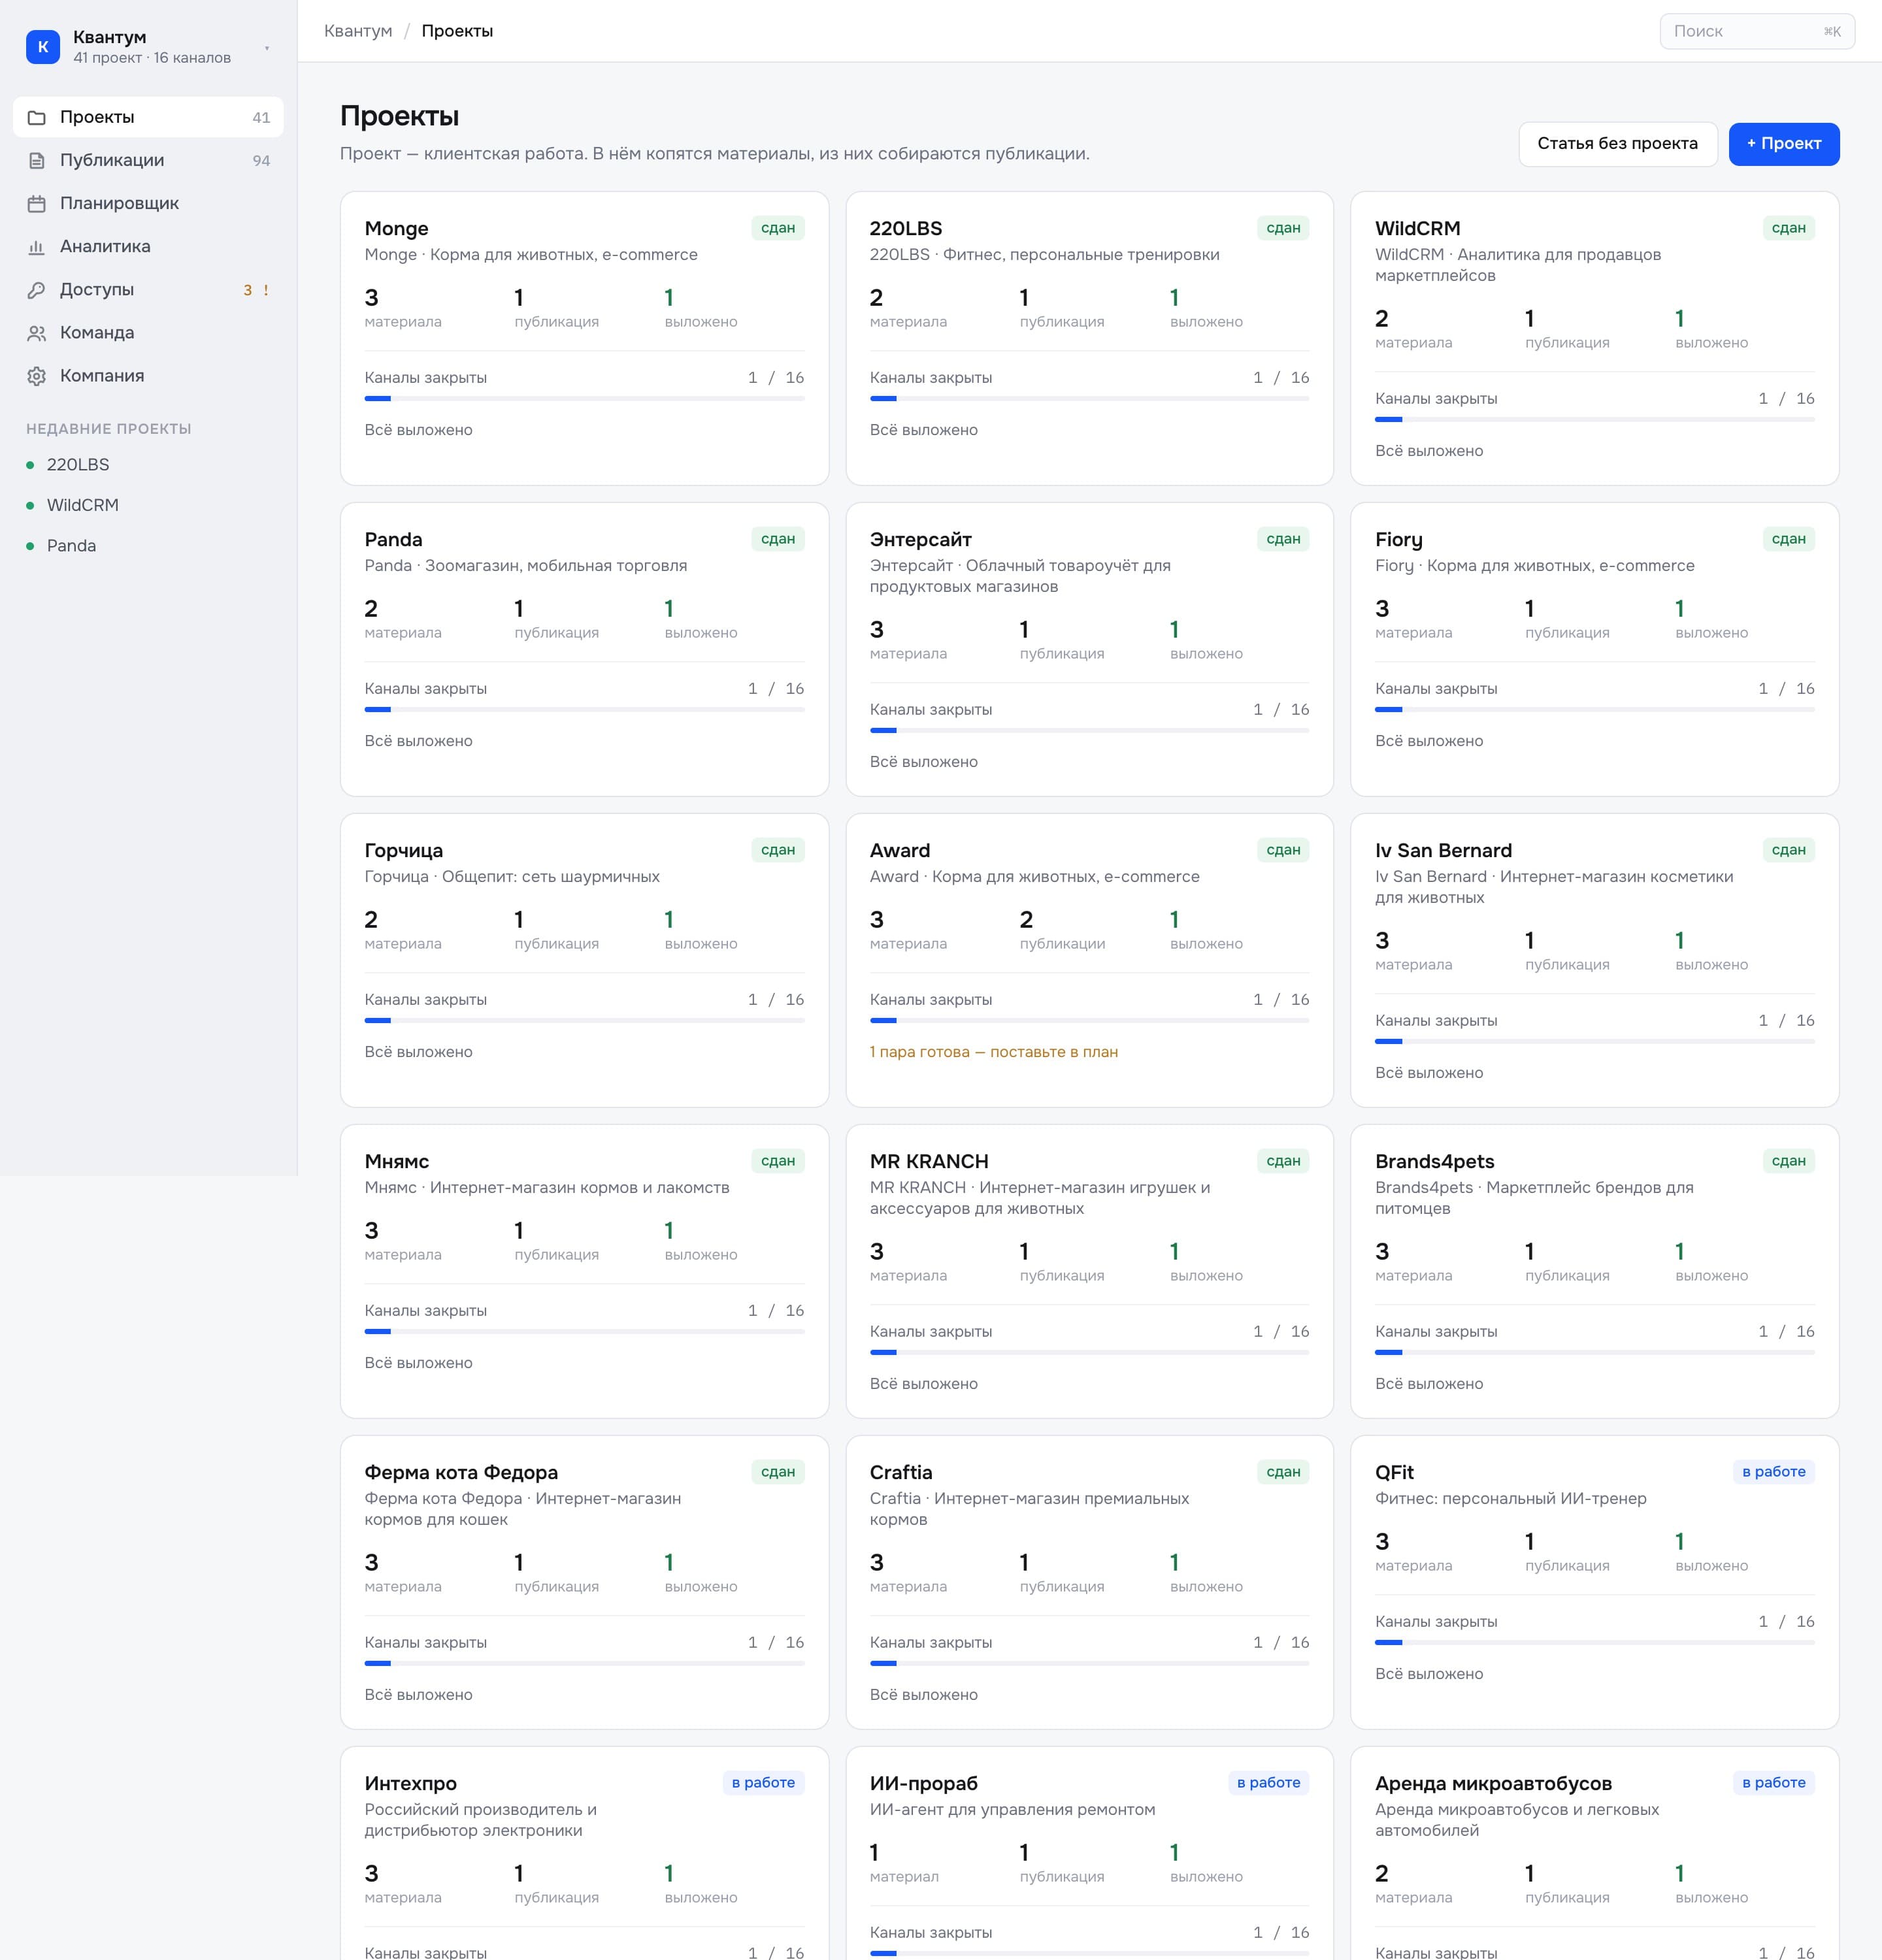Click the Аналитика bar chart icon

pos(37,247)
